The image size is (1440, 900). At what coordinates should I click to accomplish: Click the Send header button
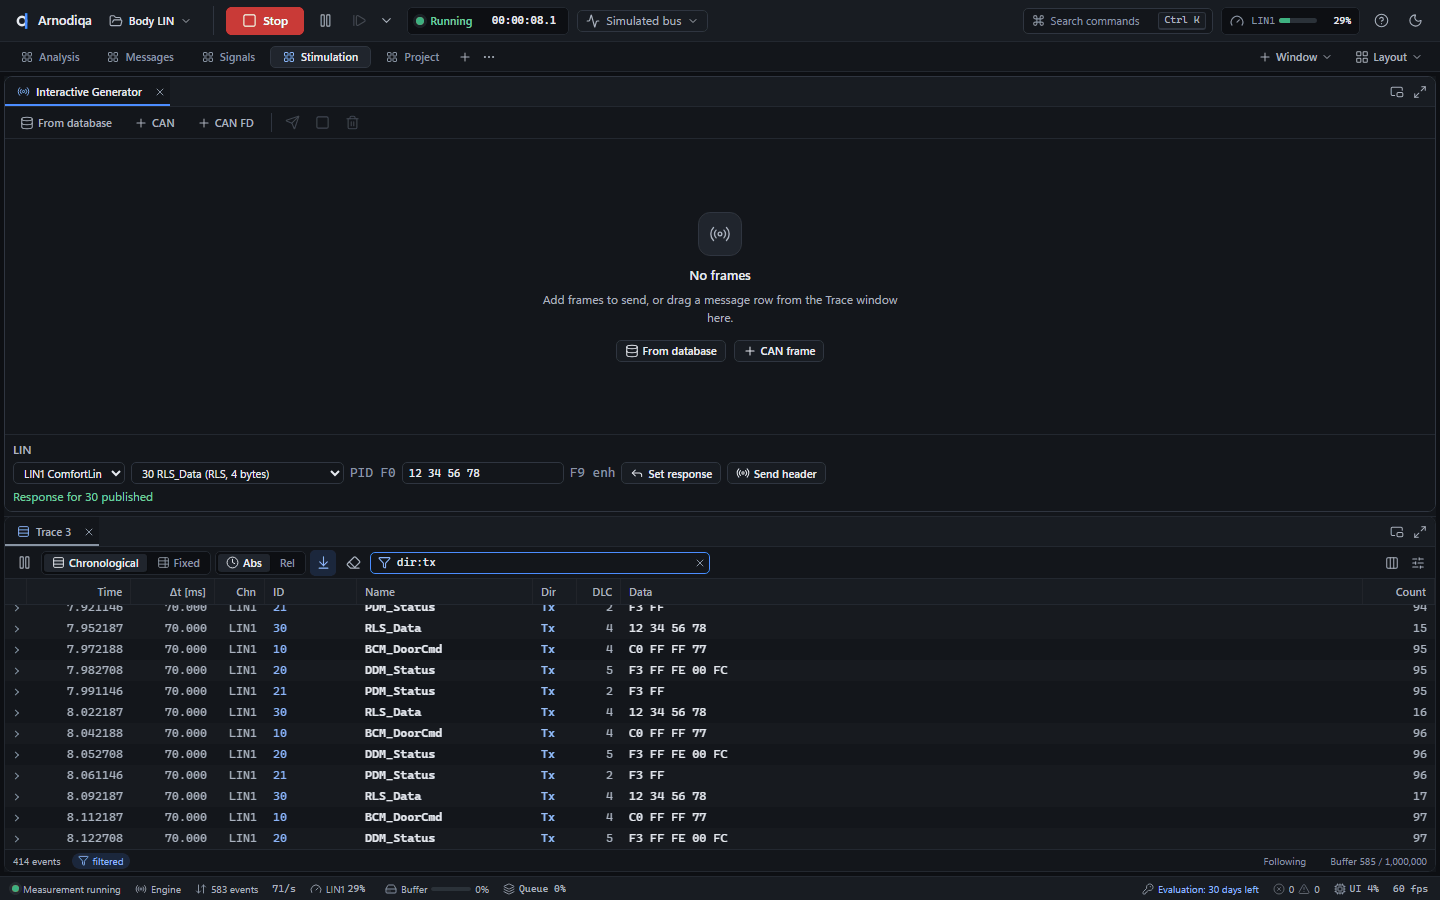777,474
